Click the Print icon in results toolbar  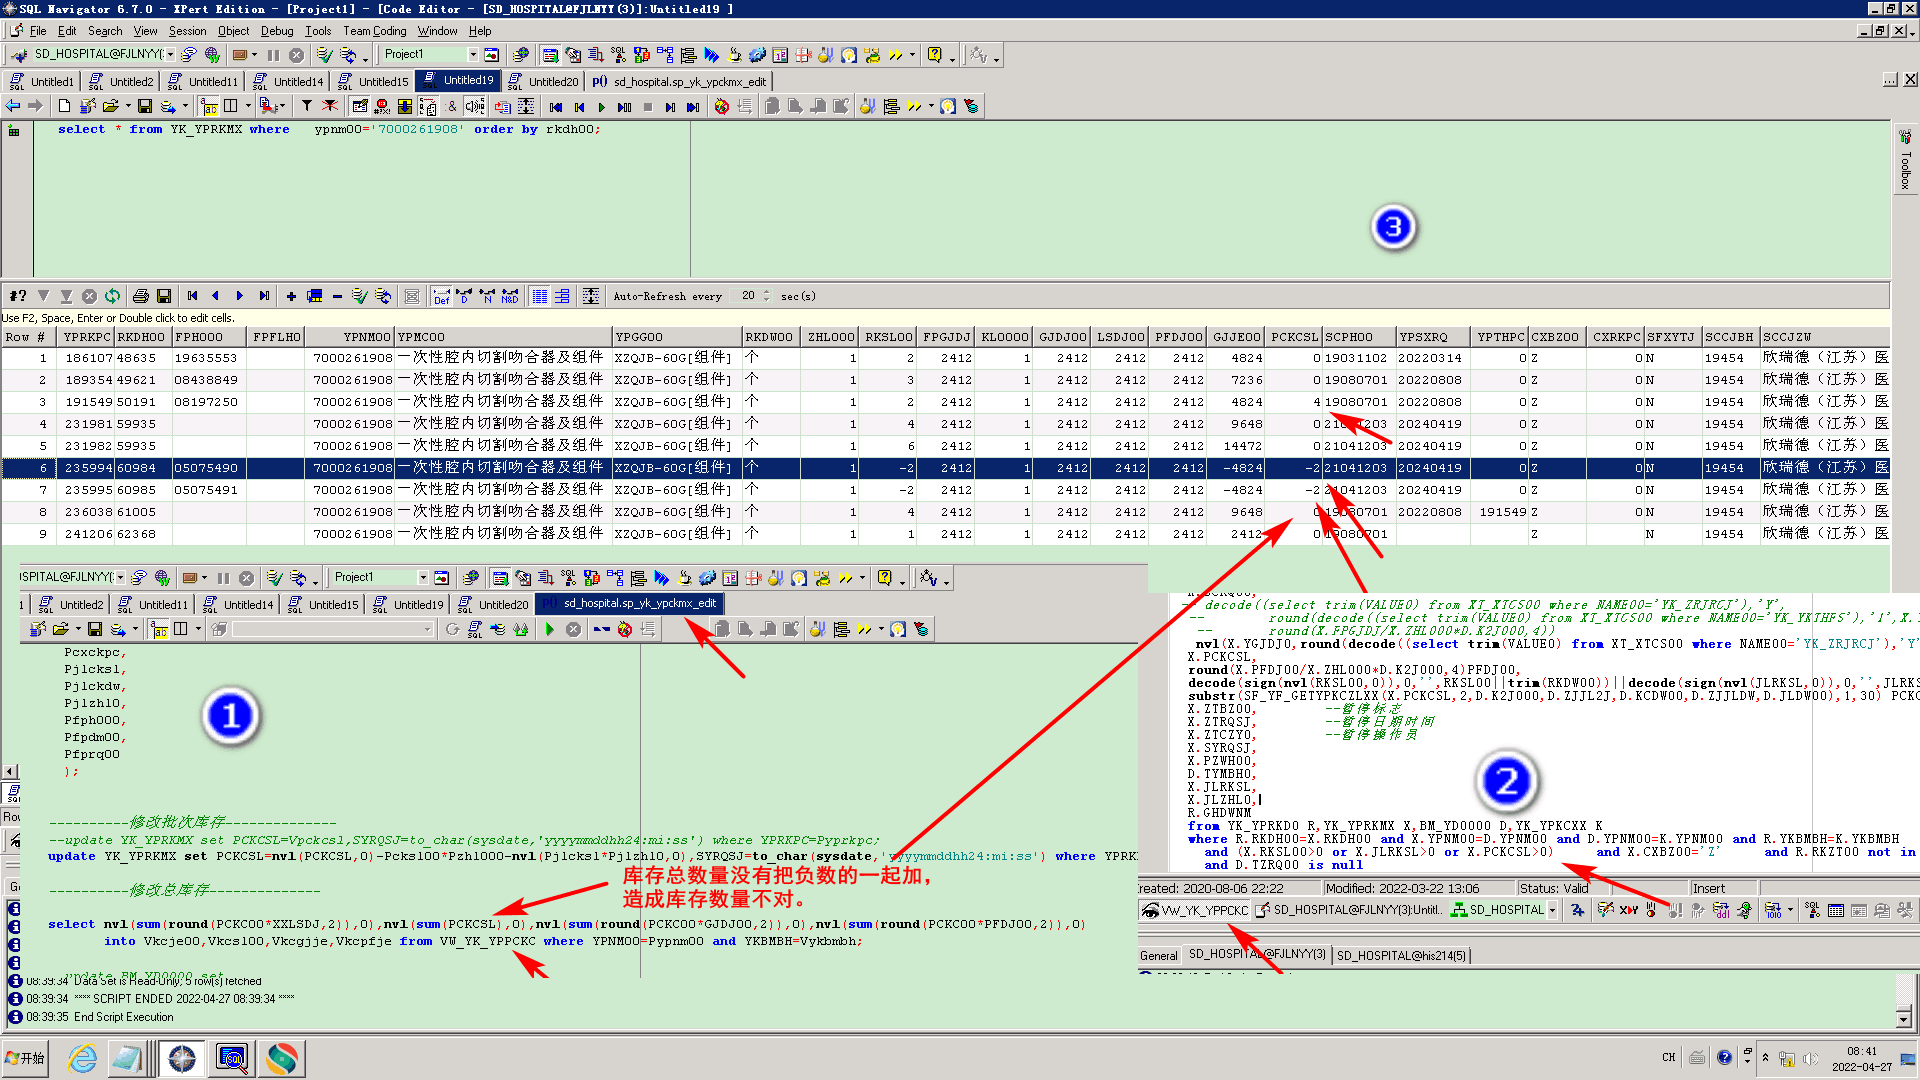pos(140,296)
